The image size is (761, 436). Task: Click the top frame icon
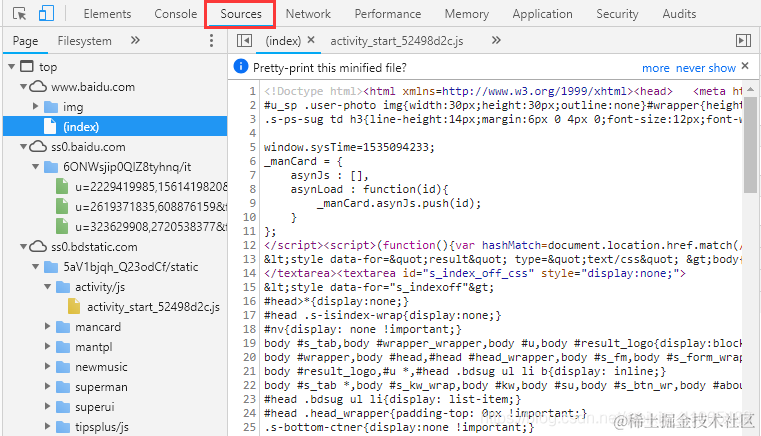coord(27,66)
